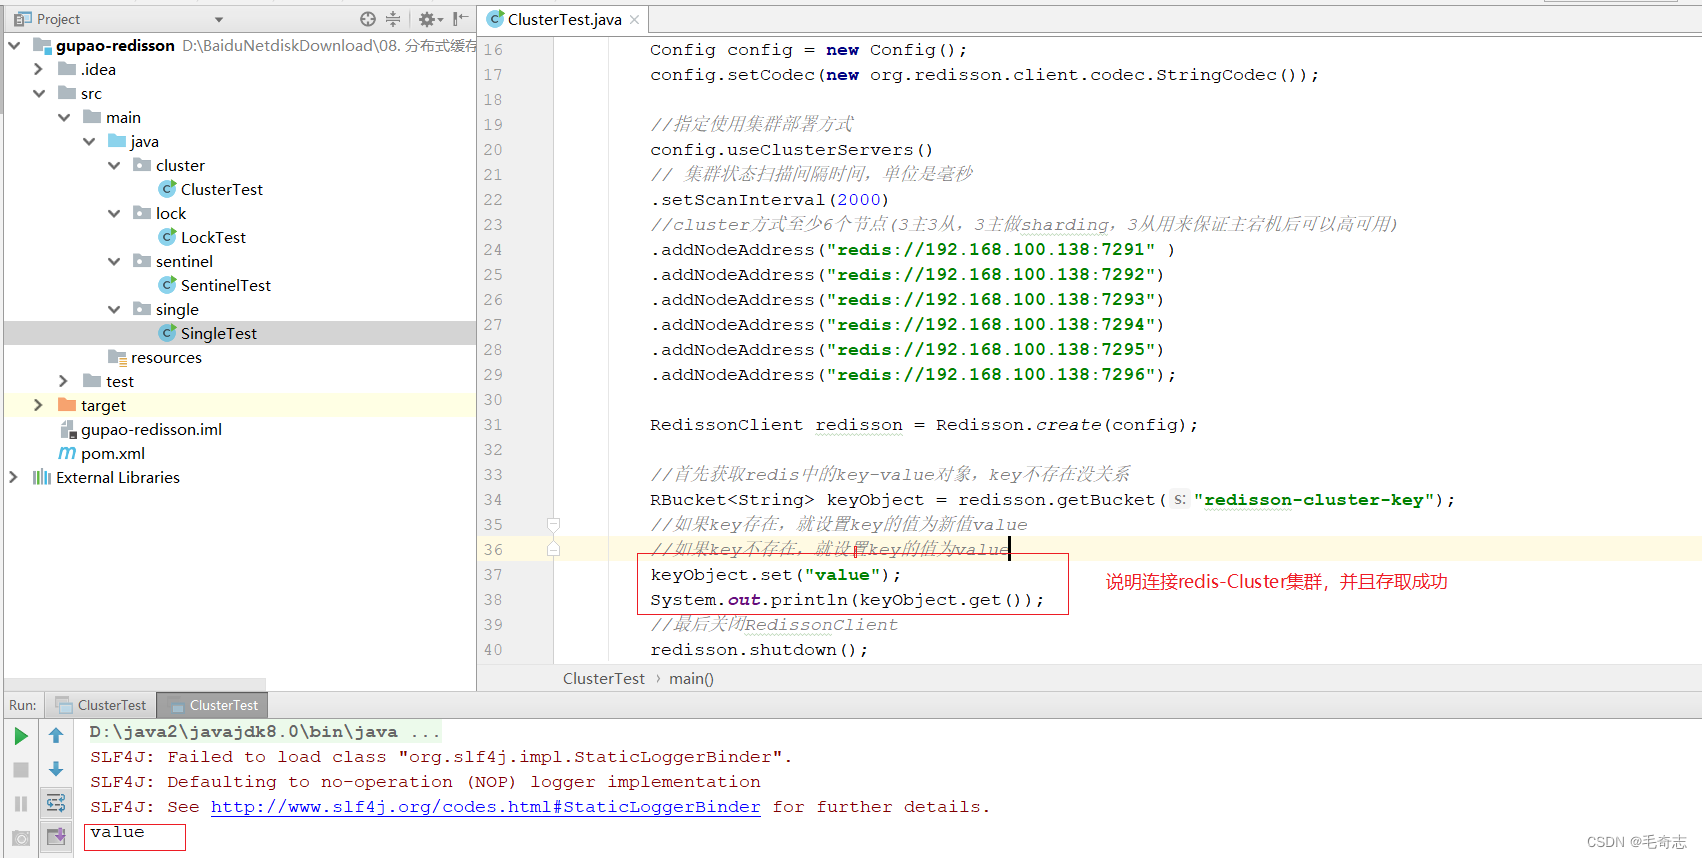The image size is (1702, 858).
Task: Collapse the lock package
Action: point(114,213)
